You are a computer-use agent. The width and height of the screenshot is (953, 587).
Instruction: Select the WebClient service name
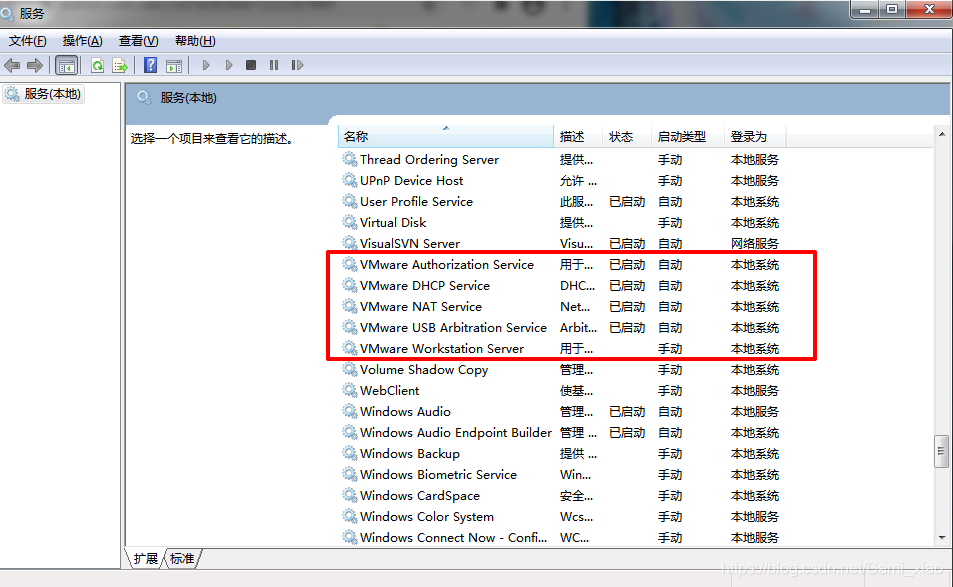point(390,391)
